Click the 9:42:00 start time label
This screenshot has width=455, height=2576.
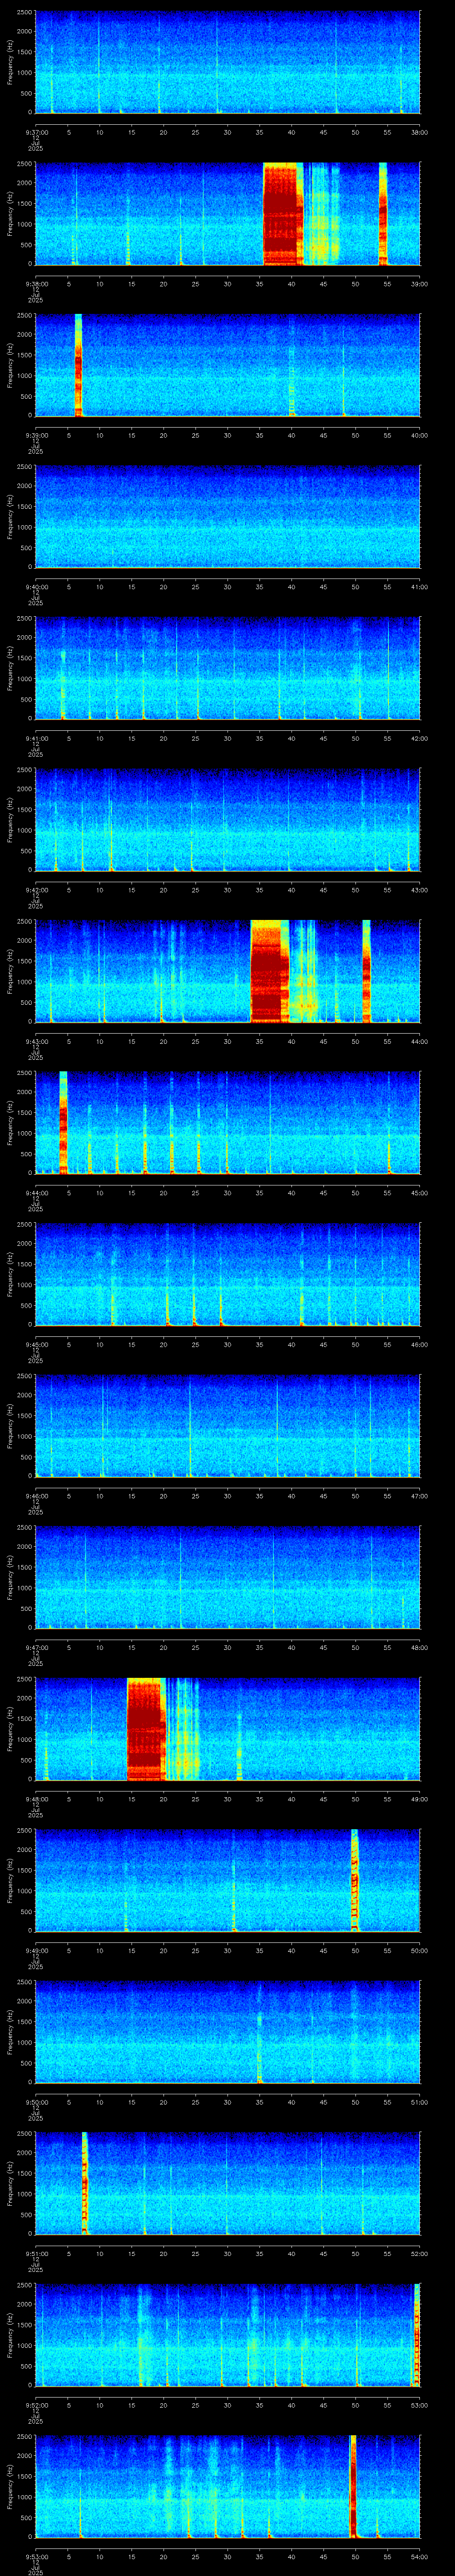[36, 890]
